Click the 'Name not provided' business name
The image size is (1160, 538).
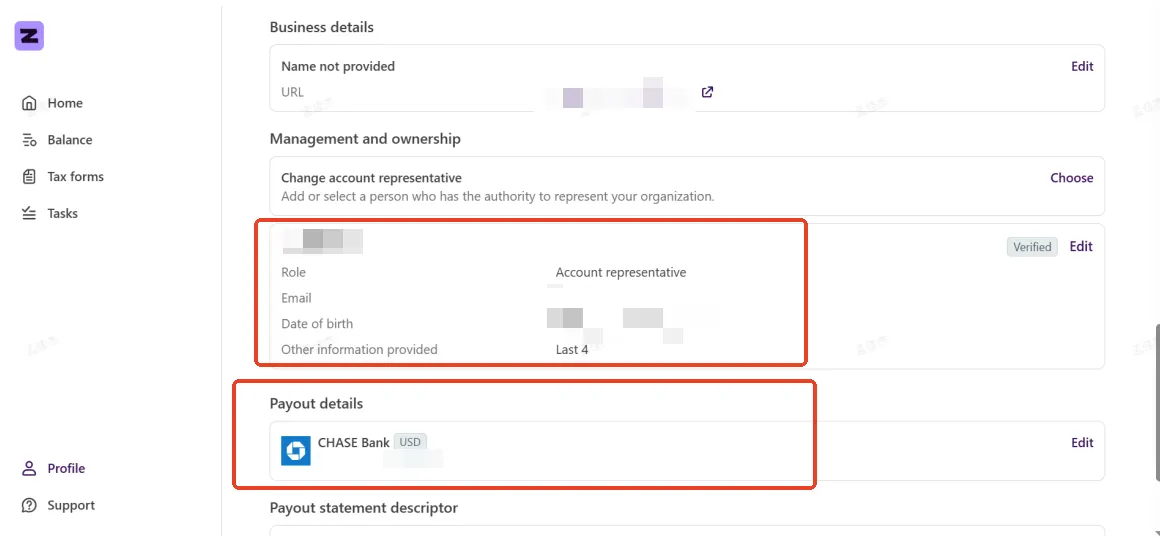[338, 67]
